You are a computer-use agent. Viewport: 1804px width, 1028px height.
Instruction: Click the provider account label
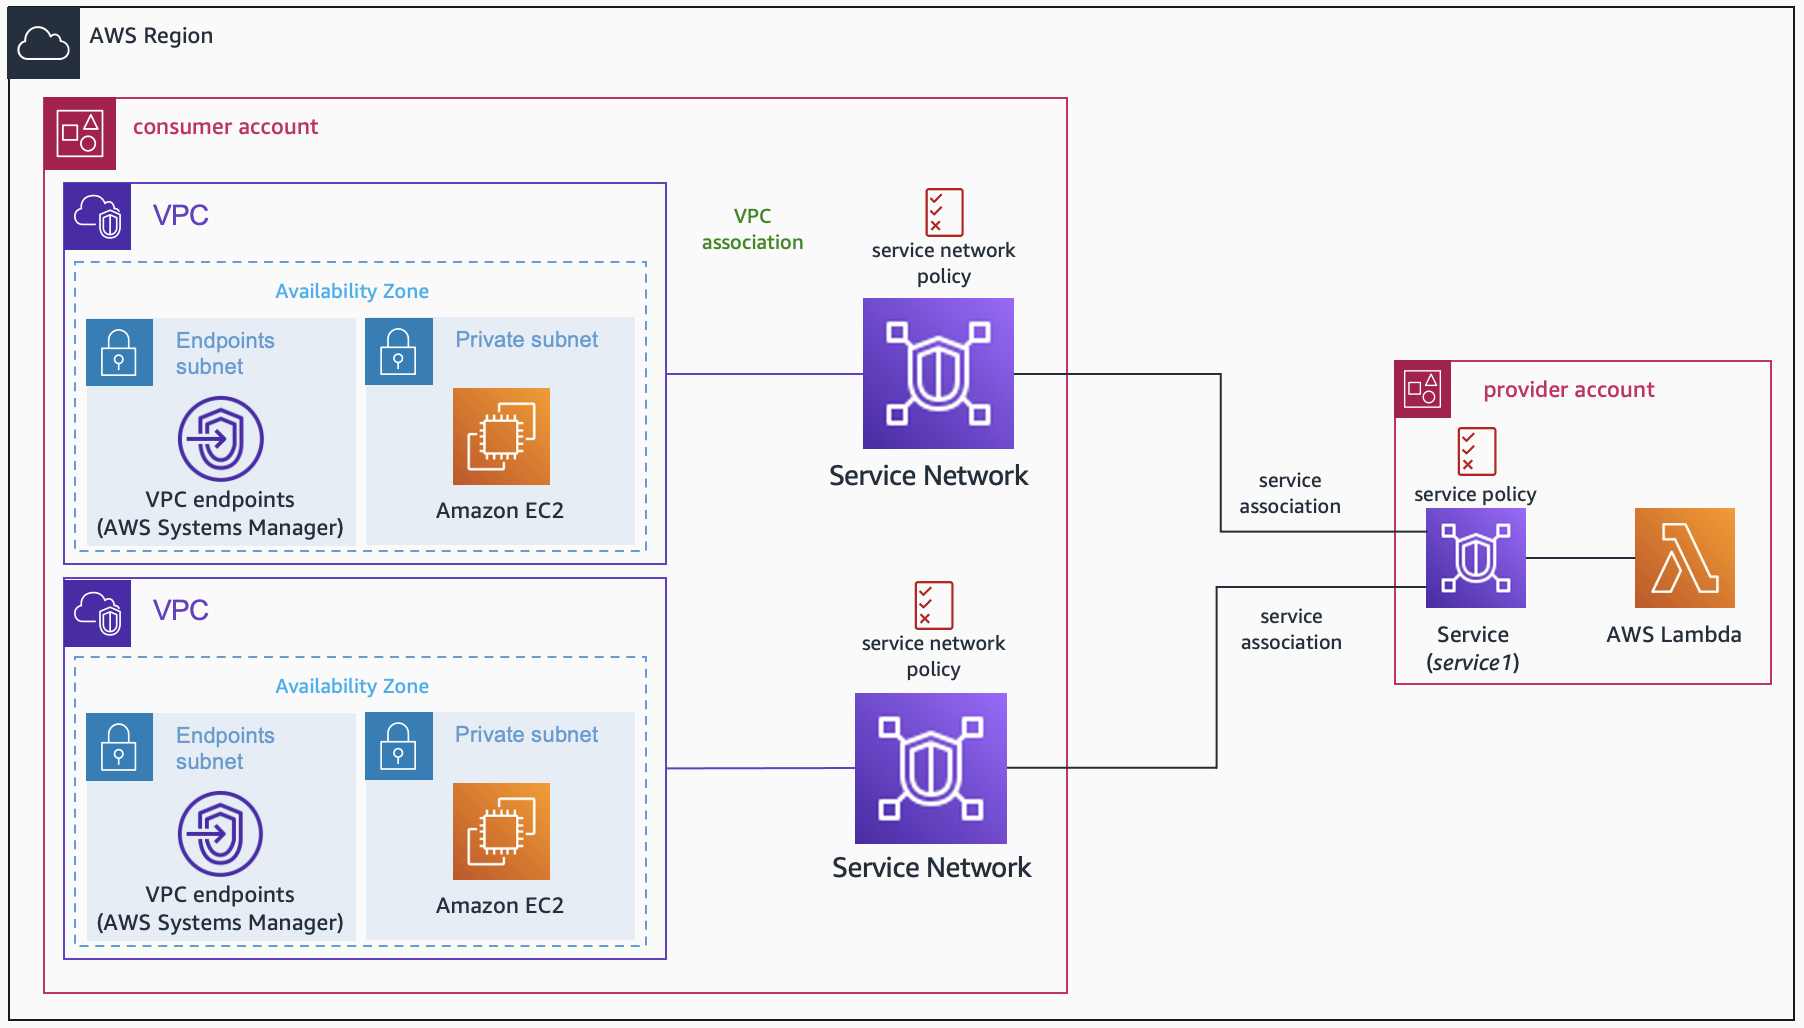pyautogui.click(x=1569, y=390)
